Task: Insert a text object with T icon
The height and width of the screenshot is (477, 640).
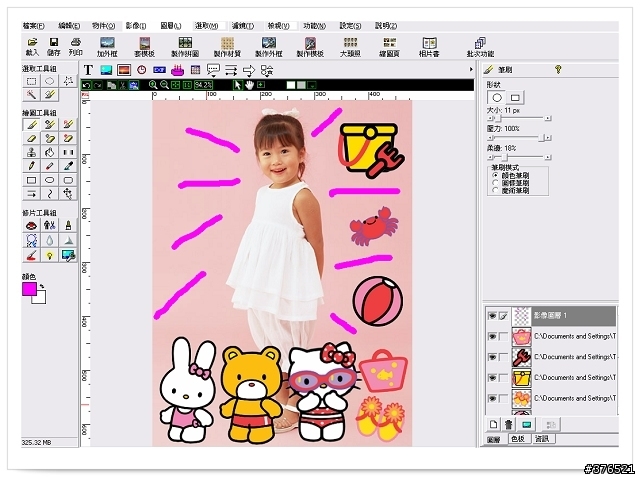Action: click(88, 70)
